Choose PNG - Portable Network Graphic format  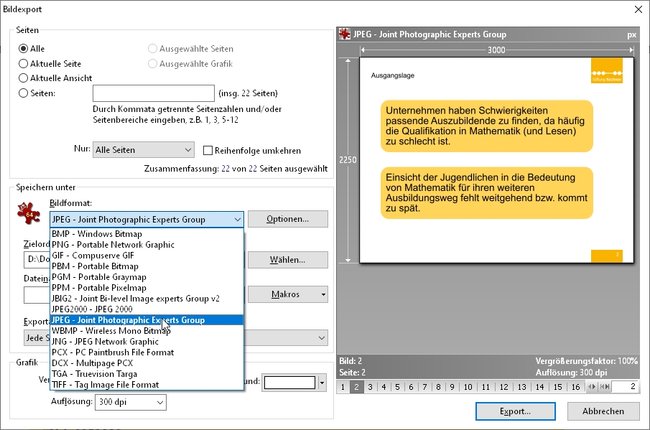point(146,245)
